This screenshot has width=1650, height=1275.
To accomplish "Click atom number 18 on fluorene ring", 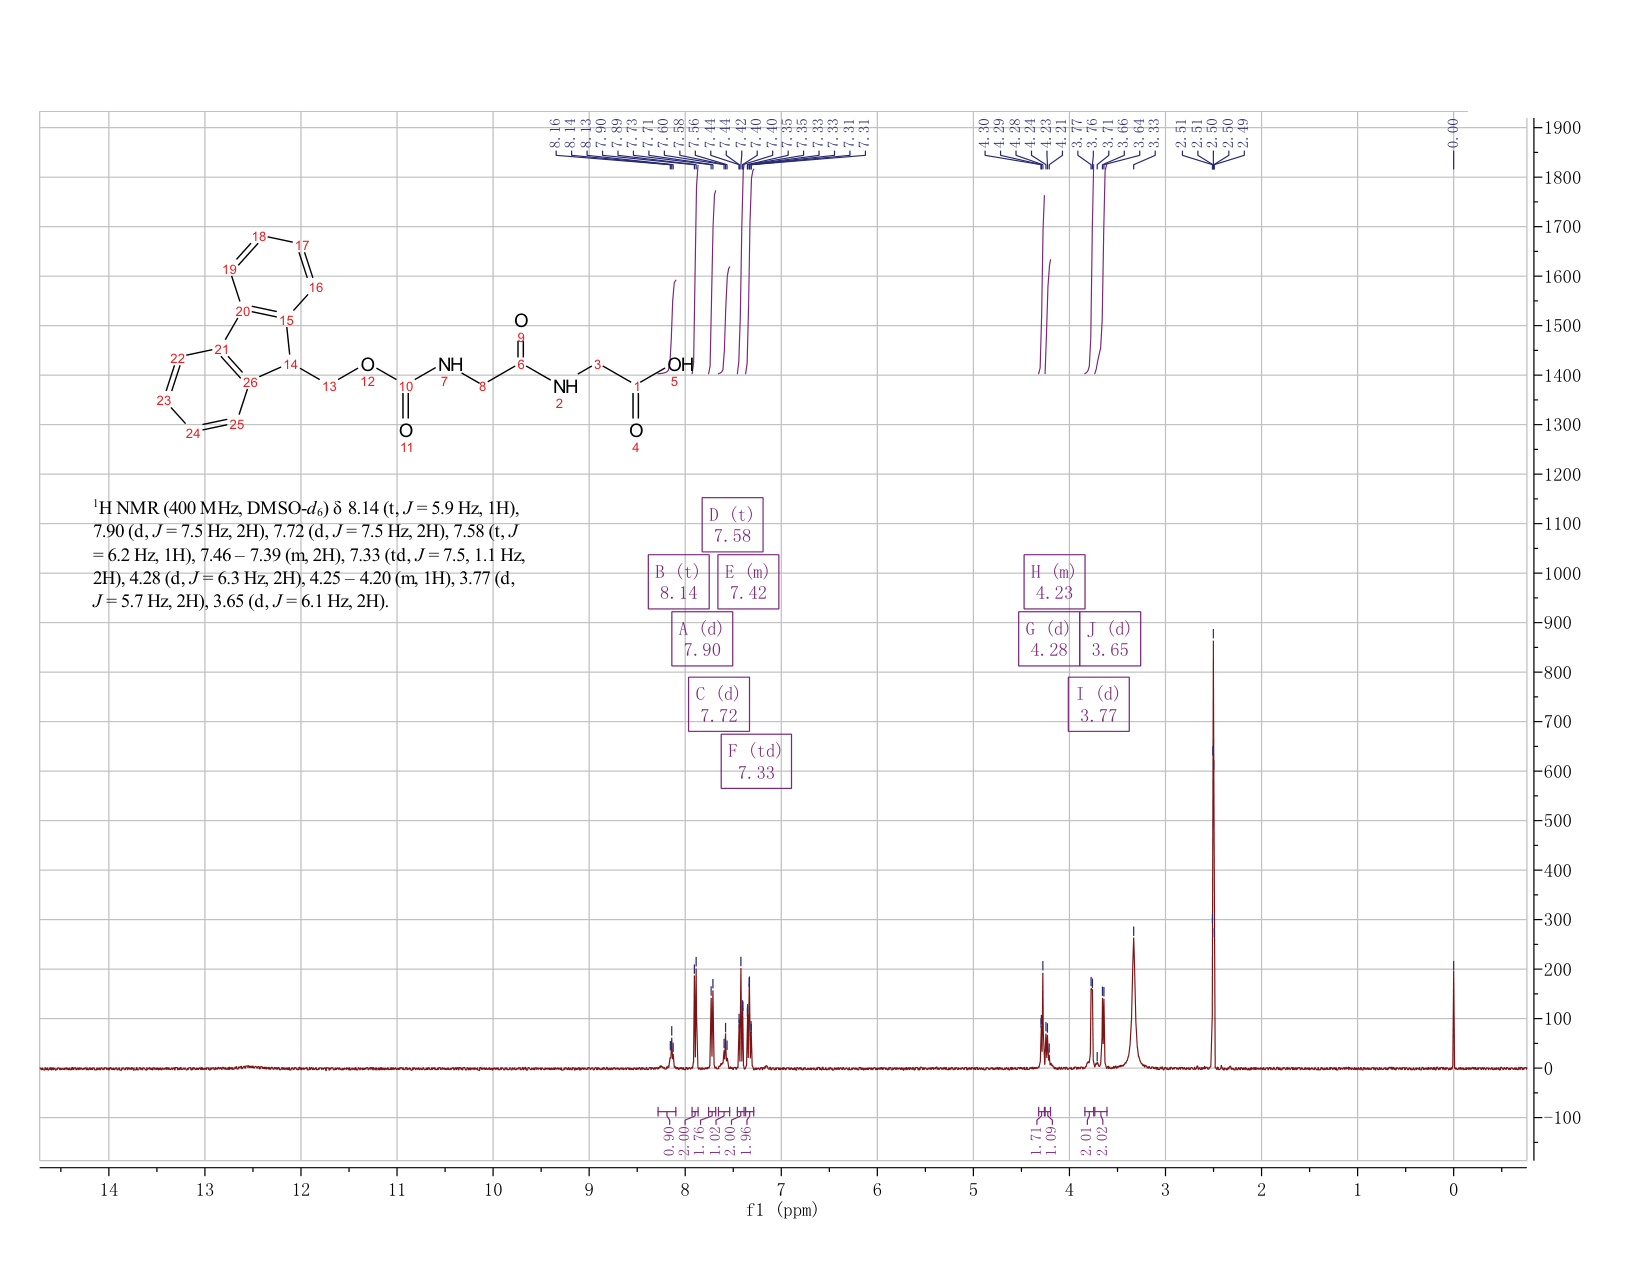I will pyautogui.click(x=259, y=237).
